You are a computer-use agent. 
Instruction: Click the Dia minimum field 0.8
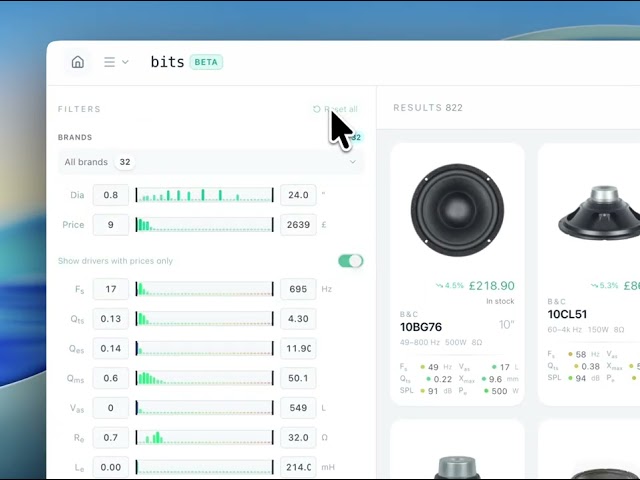tap(111, 195)
